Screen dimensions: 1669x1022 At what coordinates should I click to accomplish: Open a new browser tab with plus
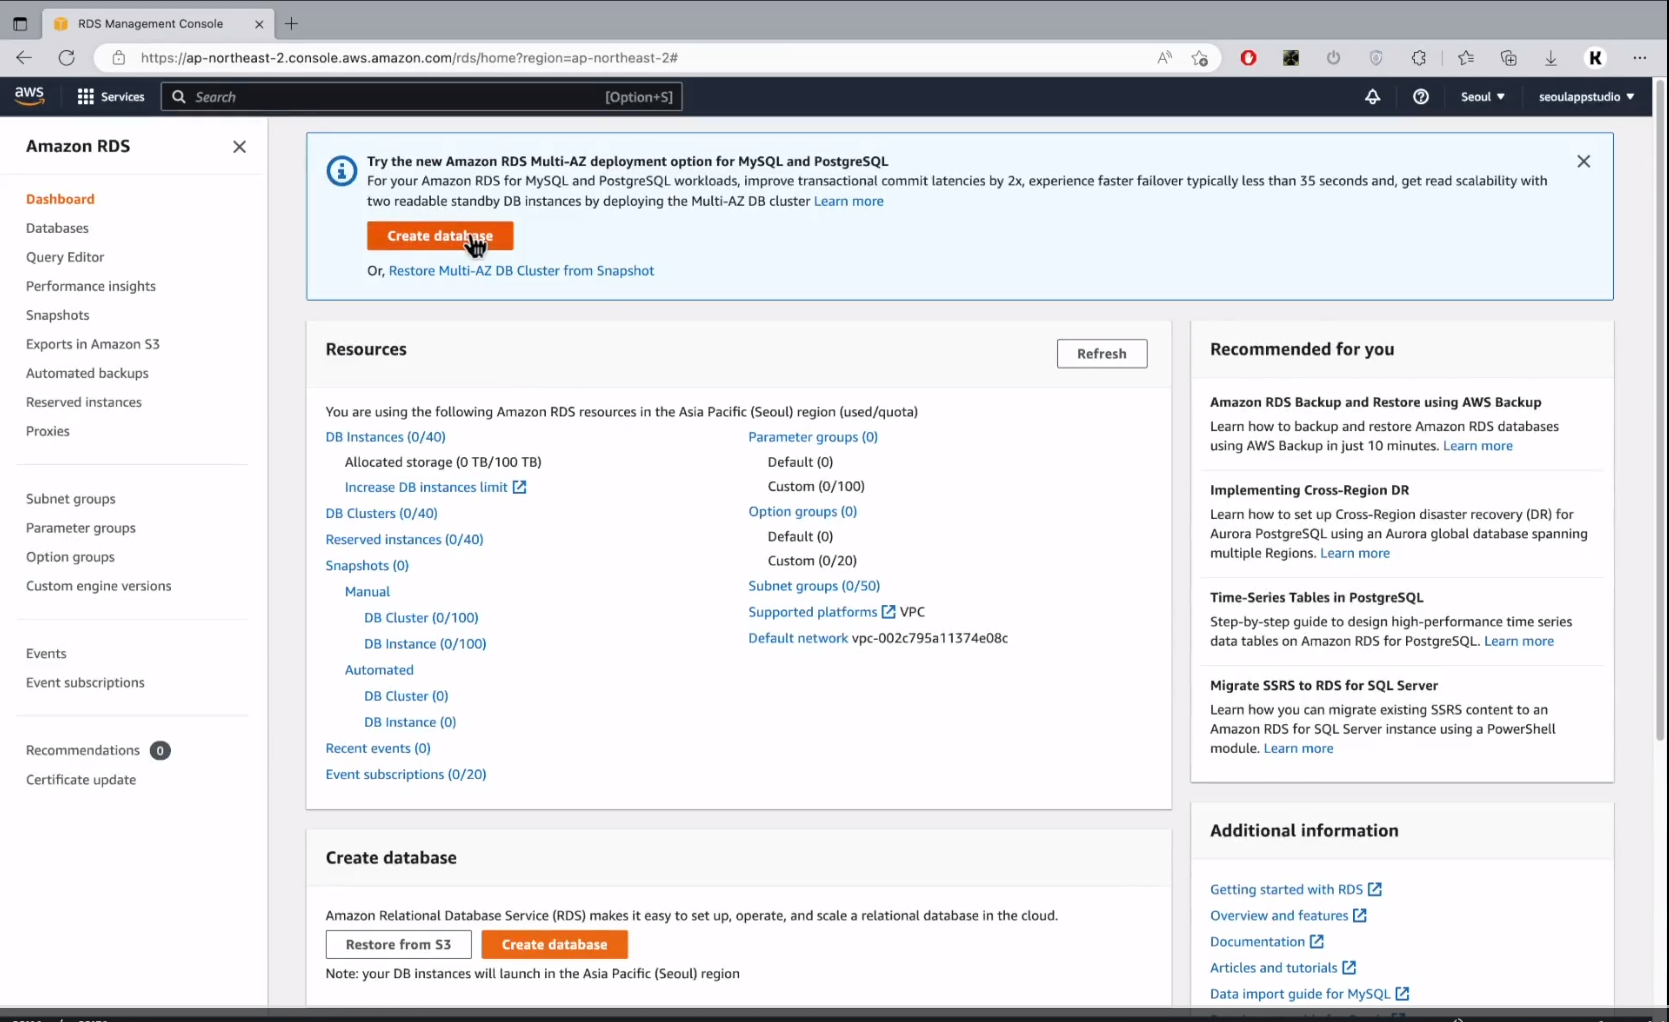(291, 23)
